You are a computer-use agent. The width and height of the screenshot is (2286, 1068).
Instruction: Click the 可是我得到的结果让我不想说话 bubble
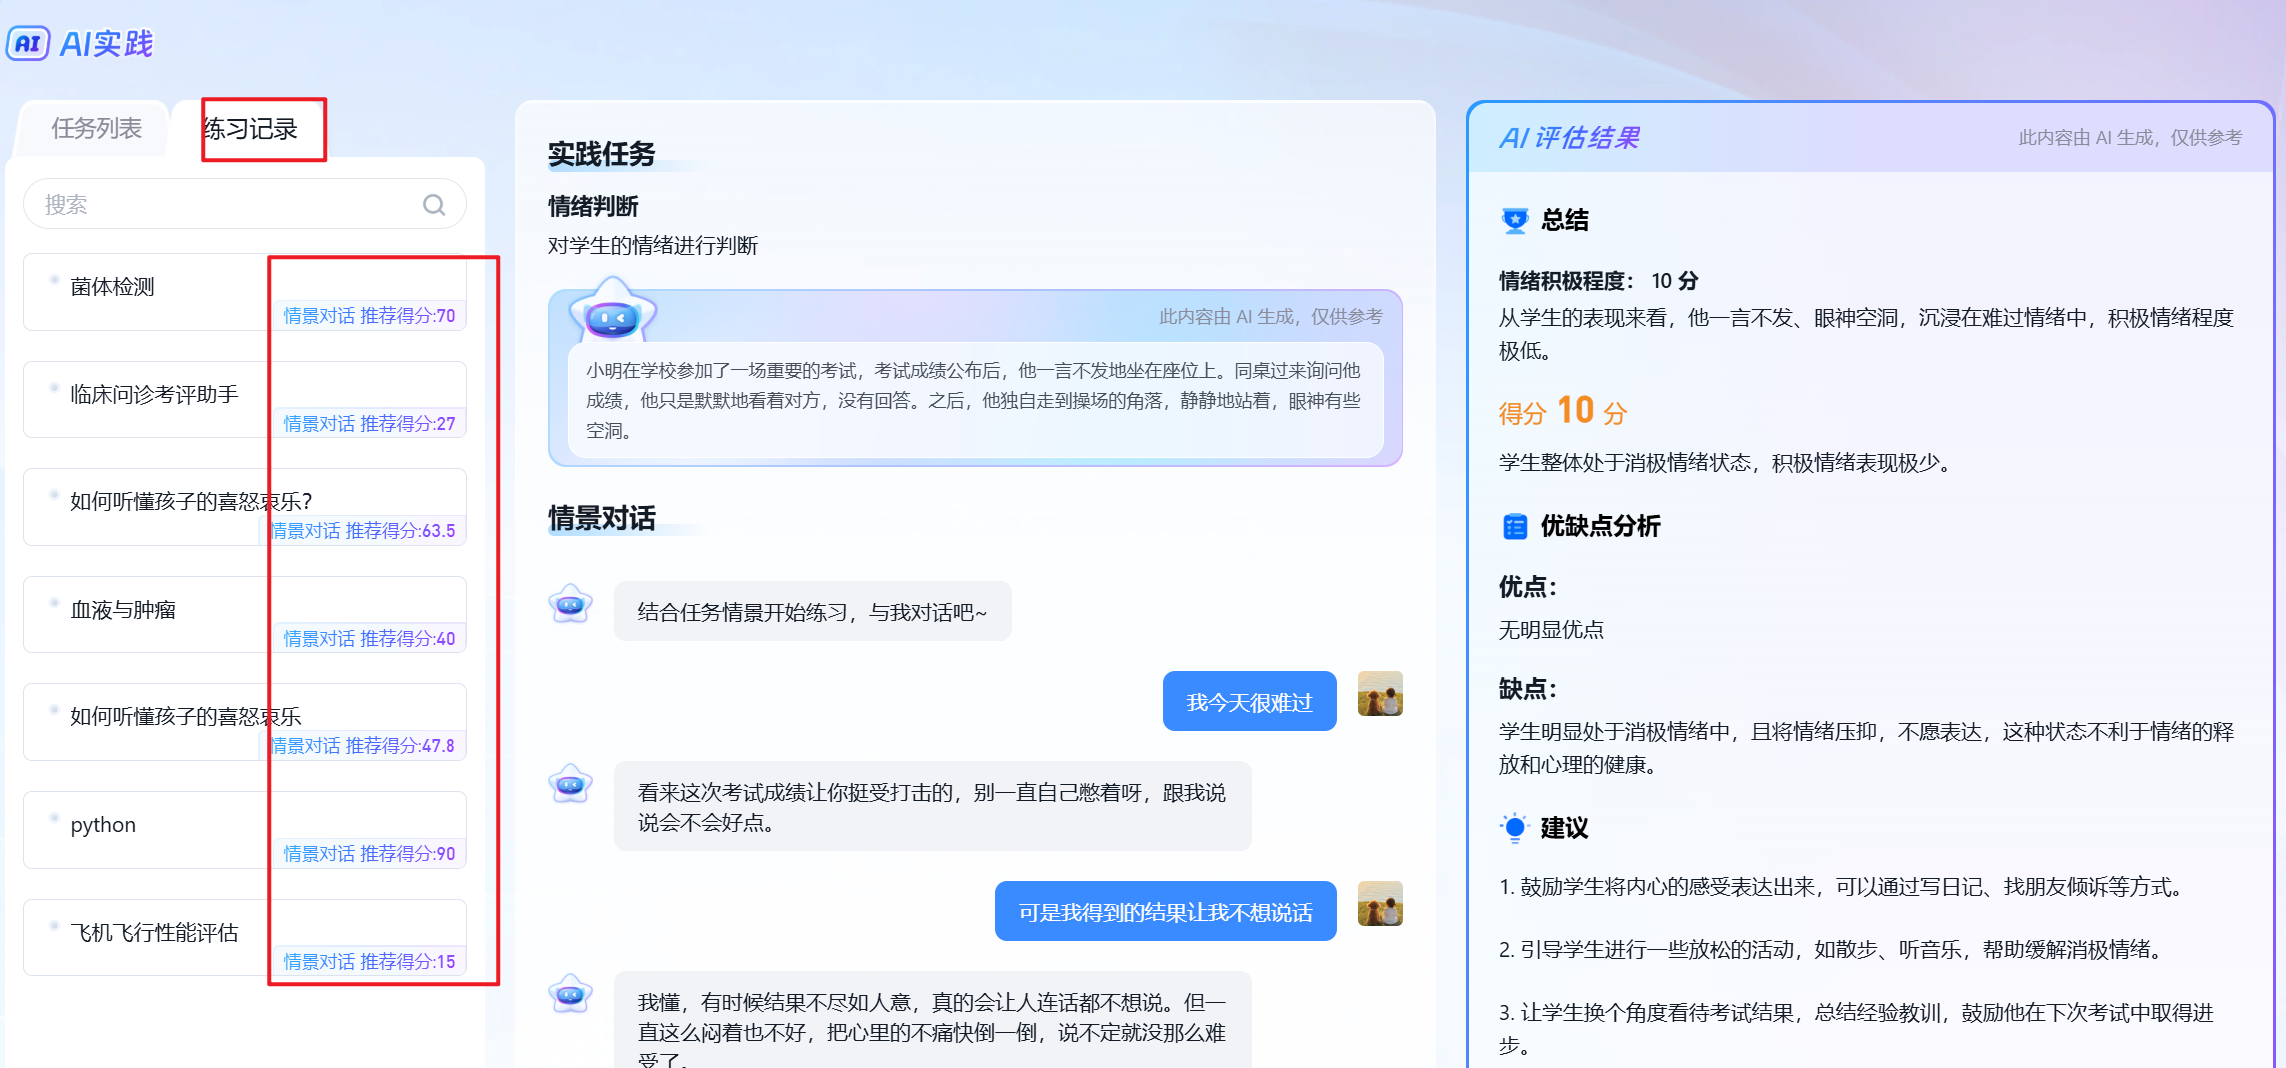pyautogui.click(x=1165, y=912)
